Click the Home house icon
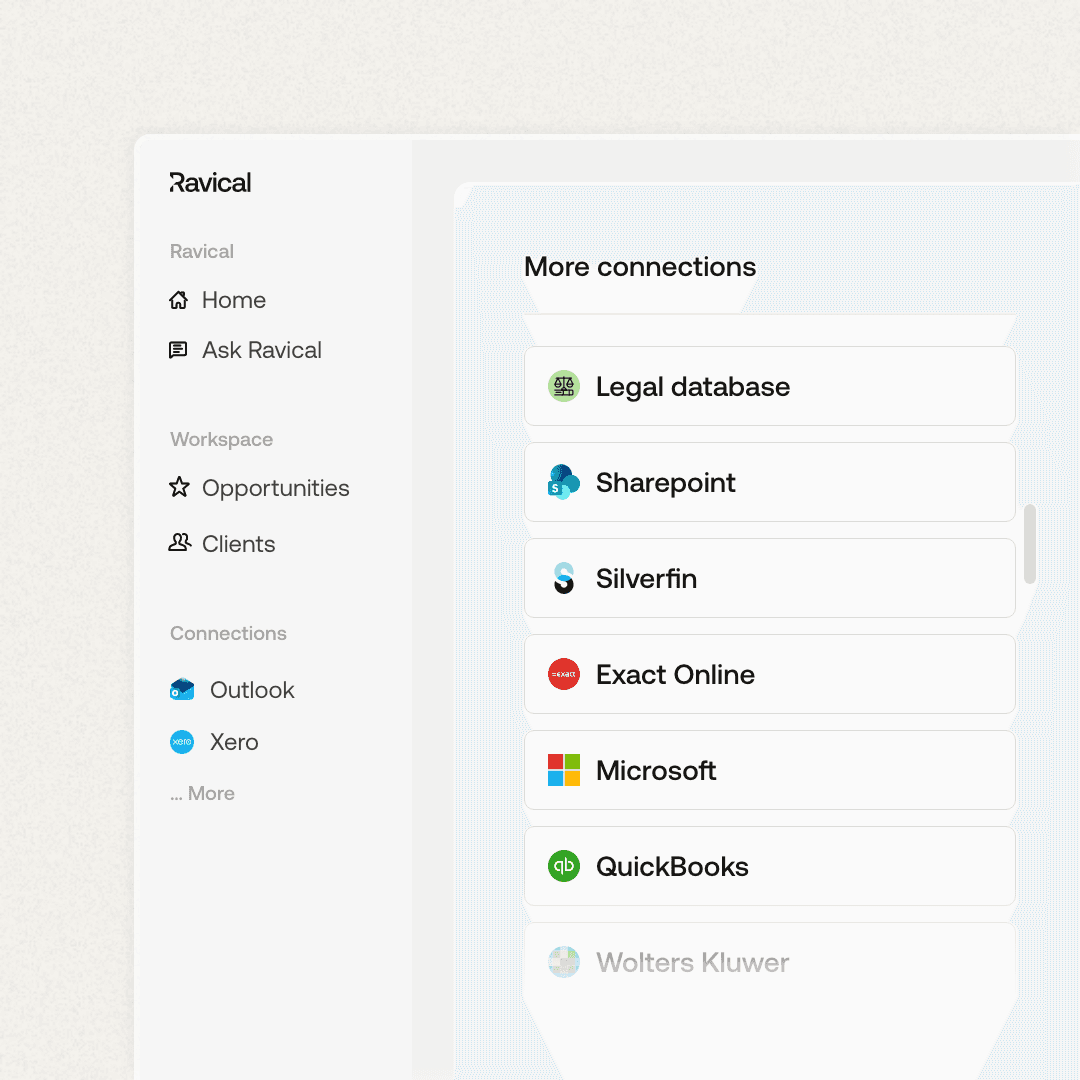Screen dimensions: 1080x1080 (x=178, y=300)
